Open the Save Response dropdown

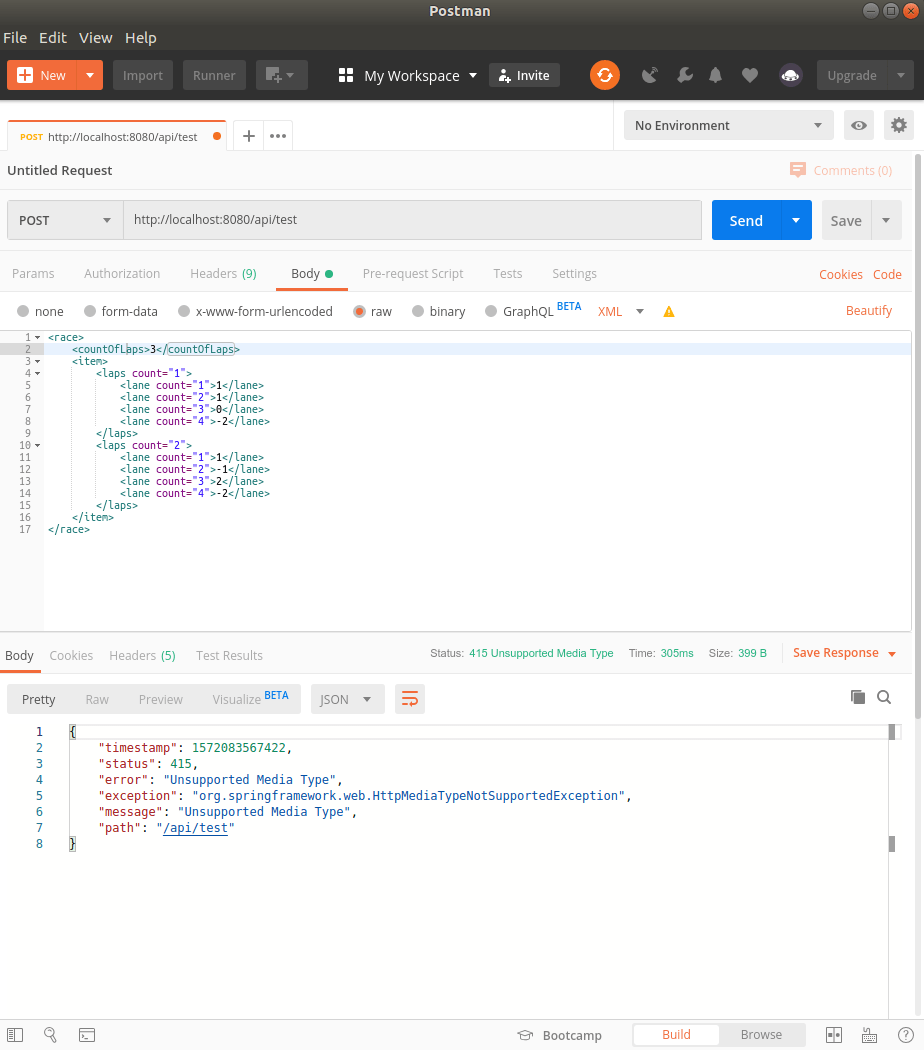click(844, 653)
